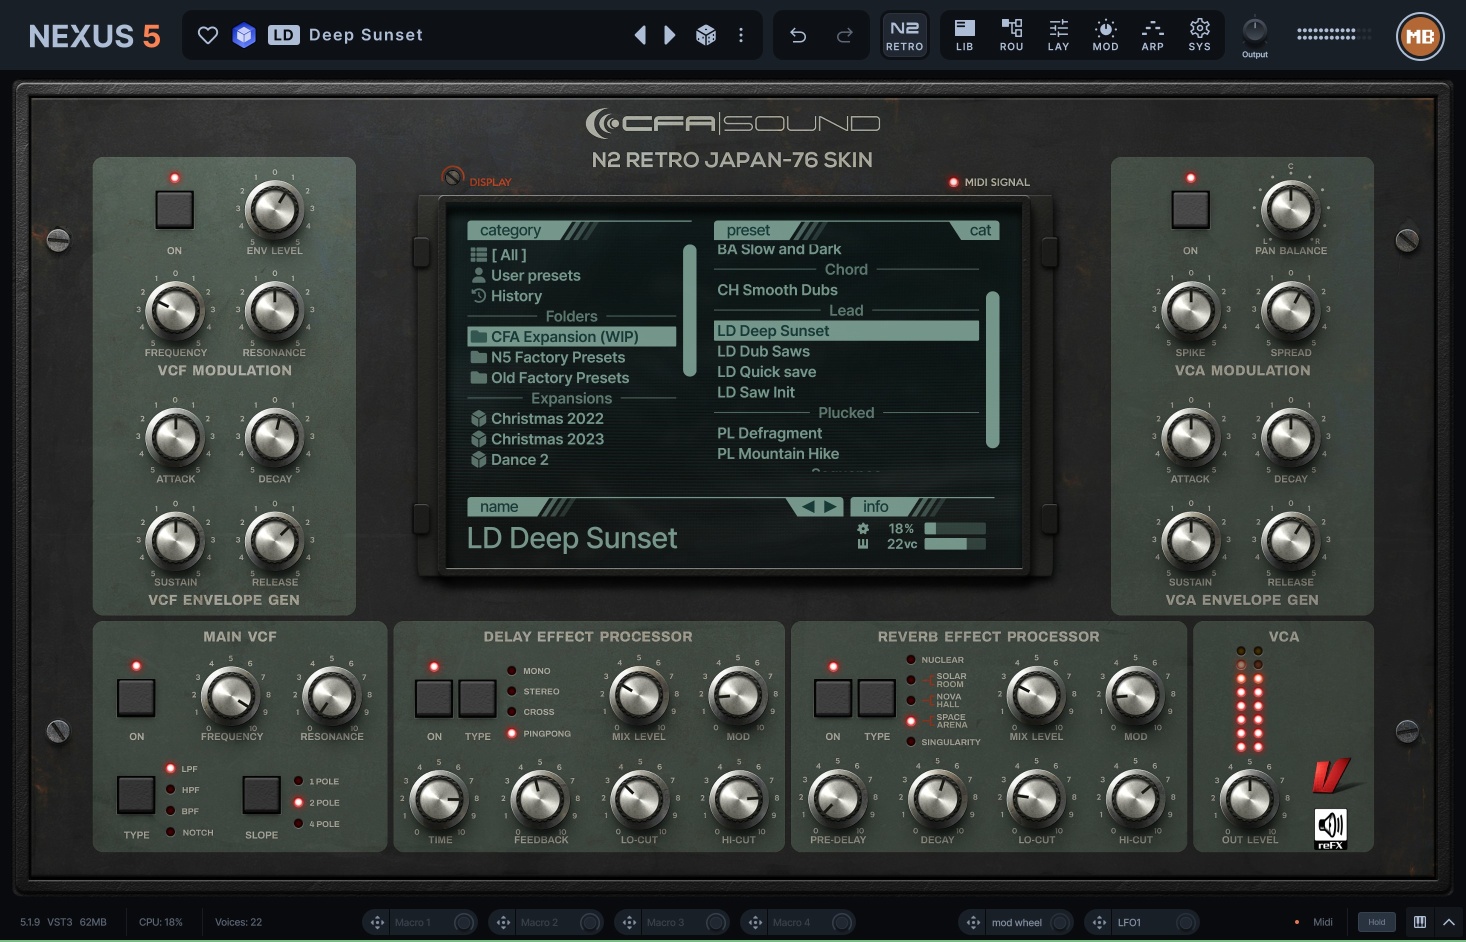Pick a random preset with dice icon

[706, 35]
